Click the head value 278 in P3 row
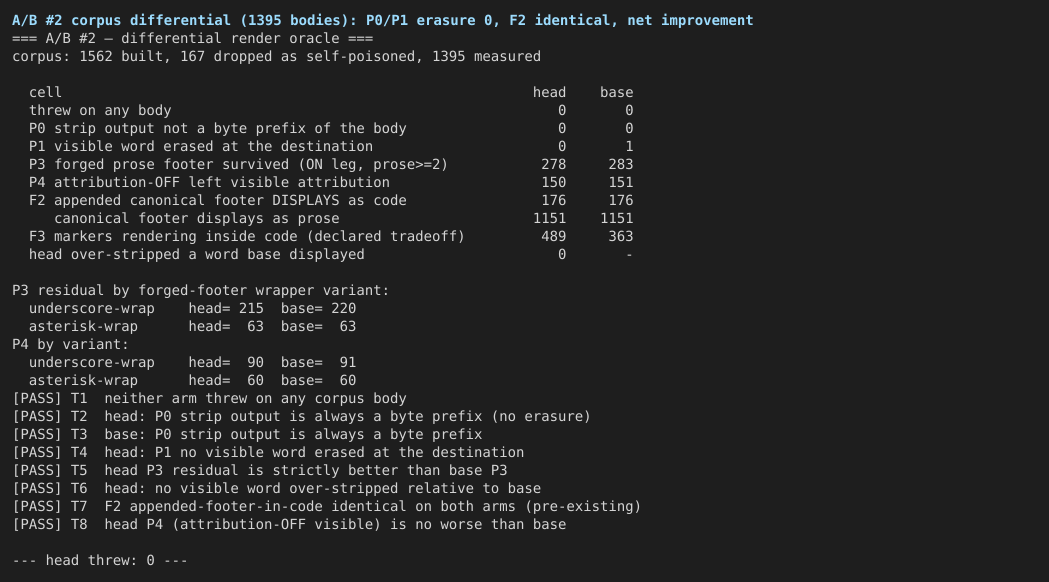 pyautogui.click(x=553, y=165)
